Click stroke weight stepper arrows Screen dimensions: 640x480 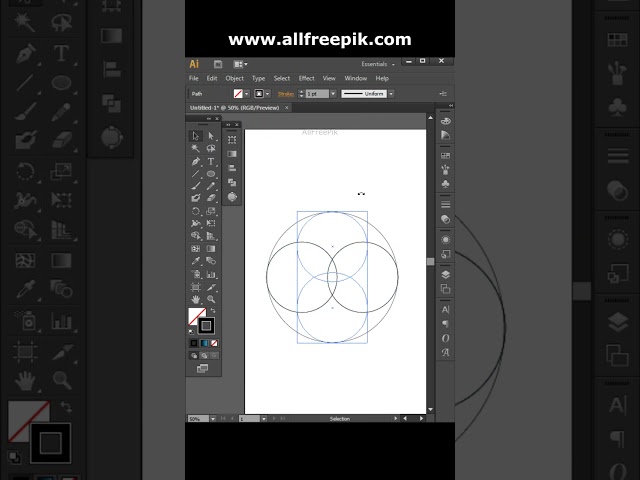coord(301,94)
